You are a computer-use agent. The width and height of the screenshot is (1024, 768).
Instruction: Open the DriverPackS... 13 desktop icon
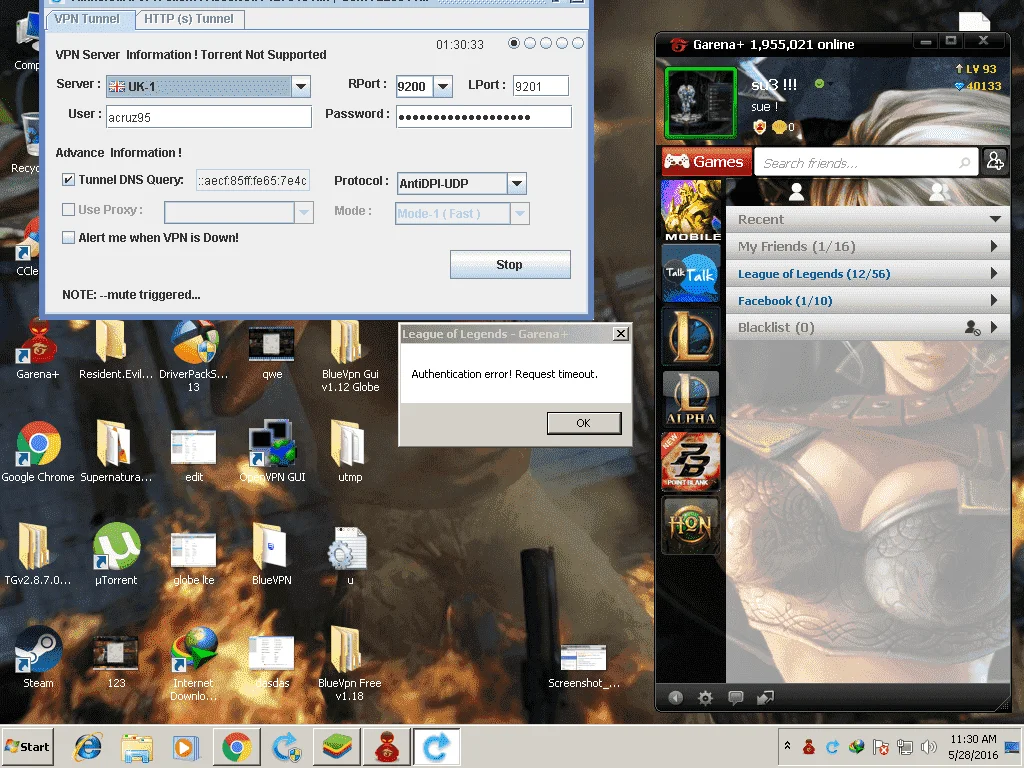pos(194,356)
